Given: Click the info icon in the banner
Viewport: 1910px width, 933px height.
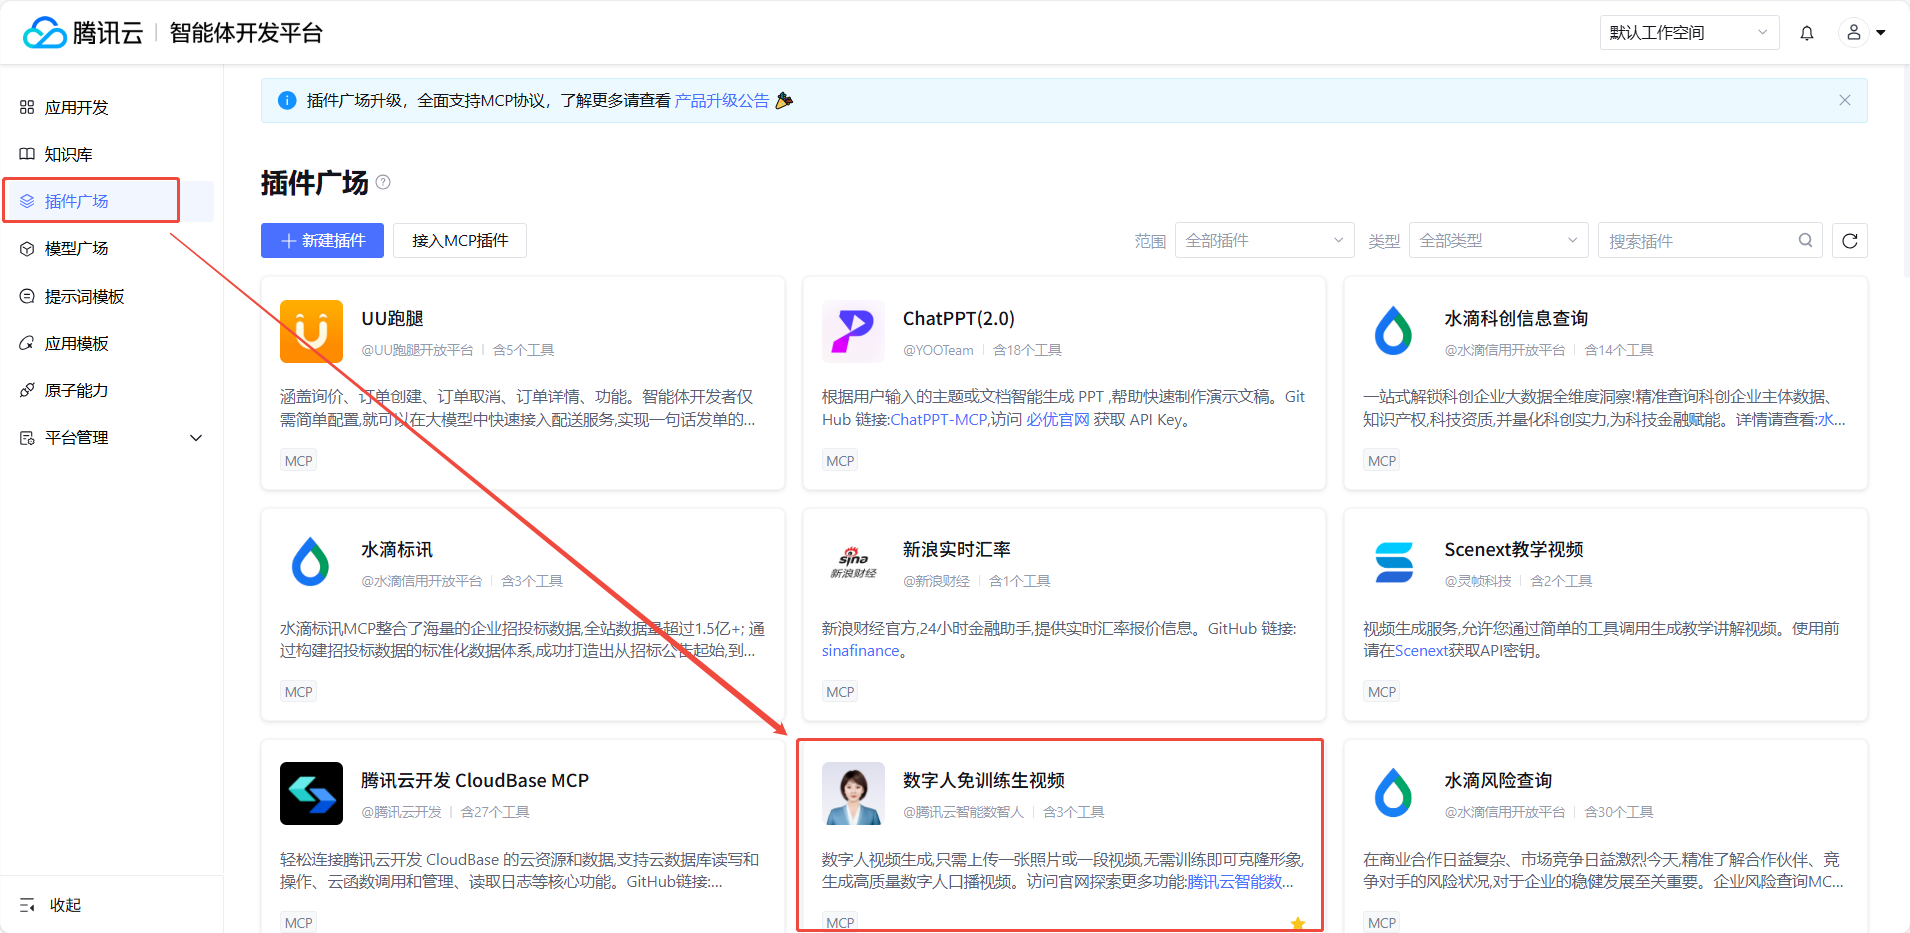Looking at the screenshot, I should point(287,100).
